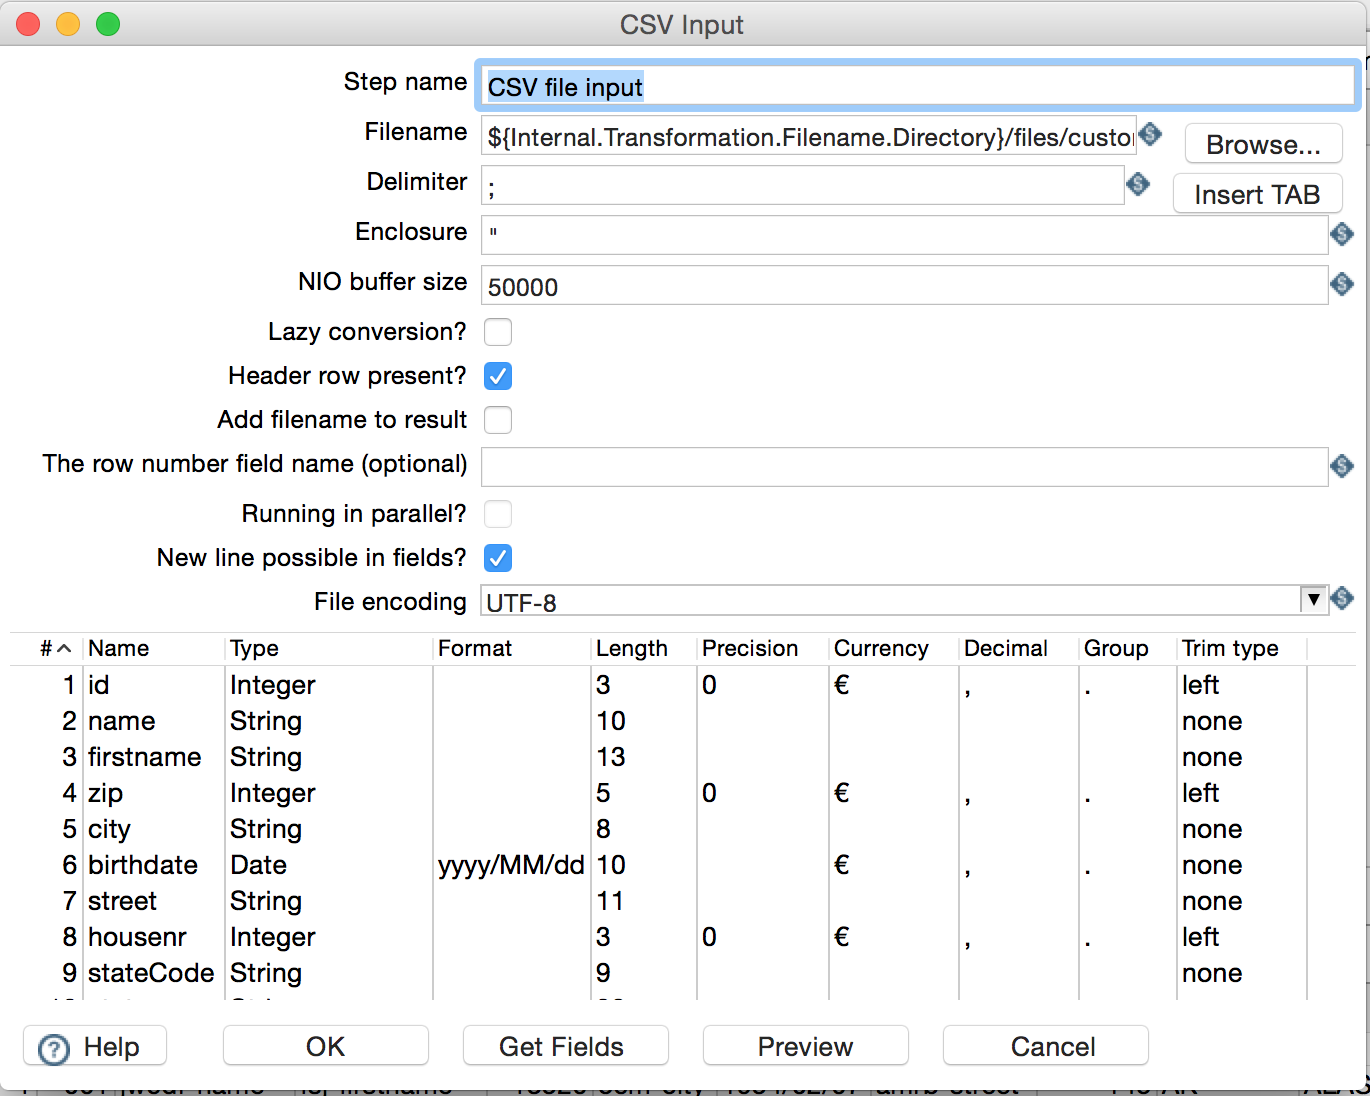Click variable icon next to Delimiter field
The height and width of the screenshot is (1096, 1370).
pyautogui.click(x=1138, y=184)
